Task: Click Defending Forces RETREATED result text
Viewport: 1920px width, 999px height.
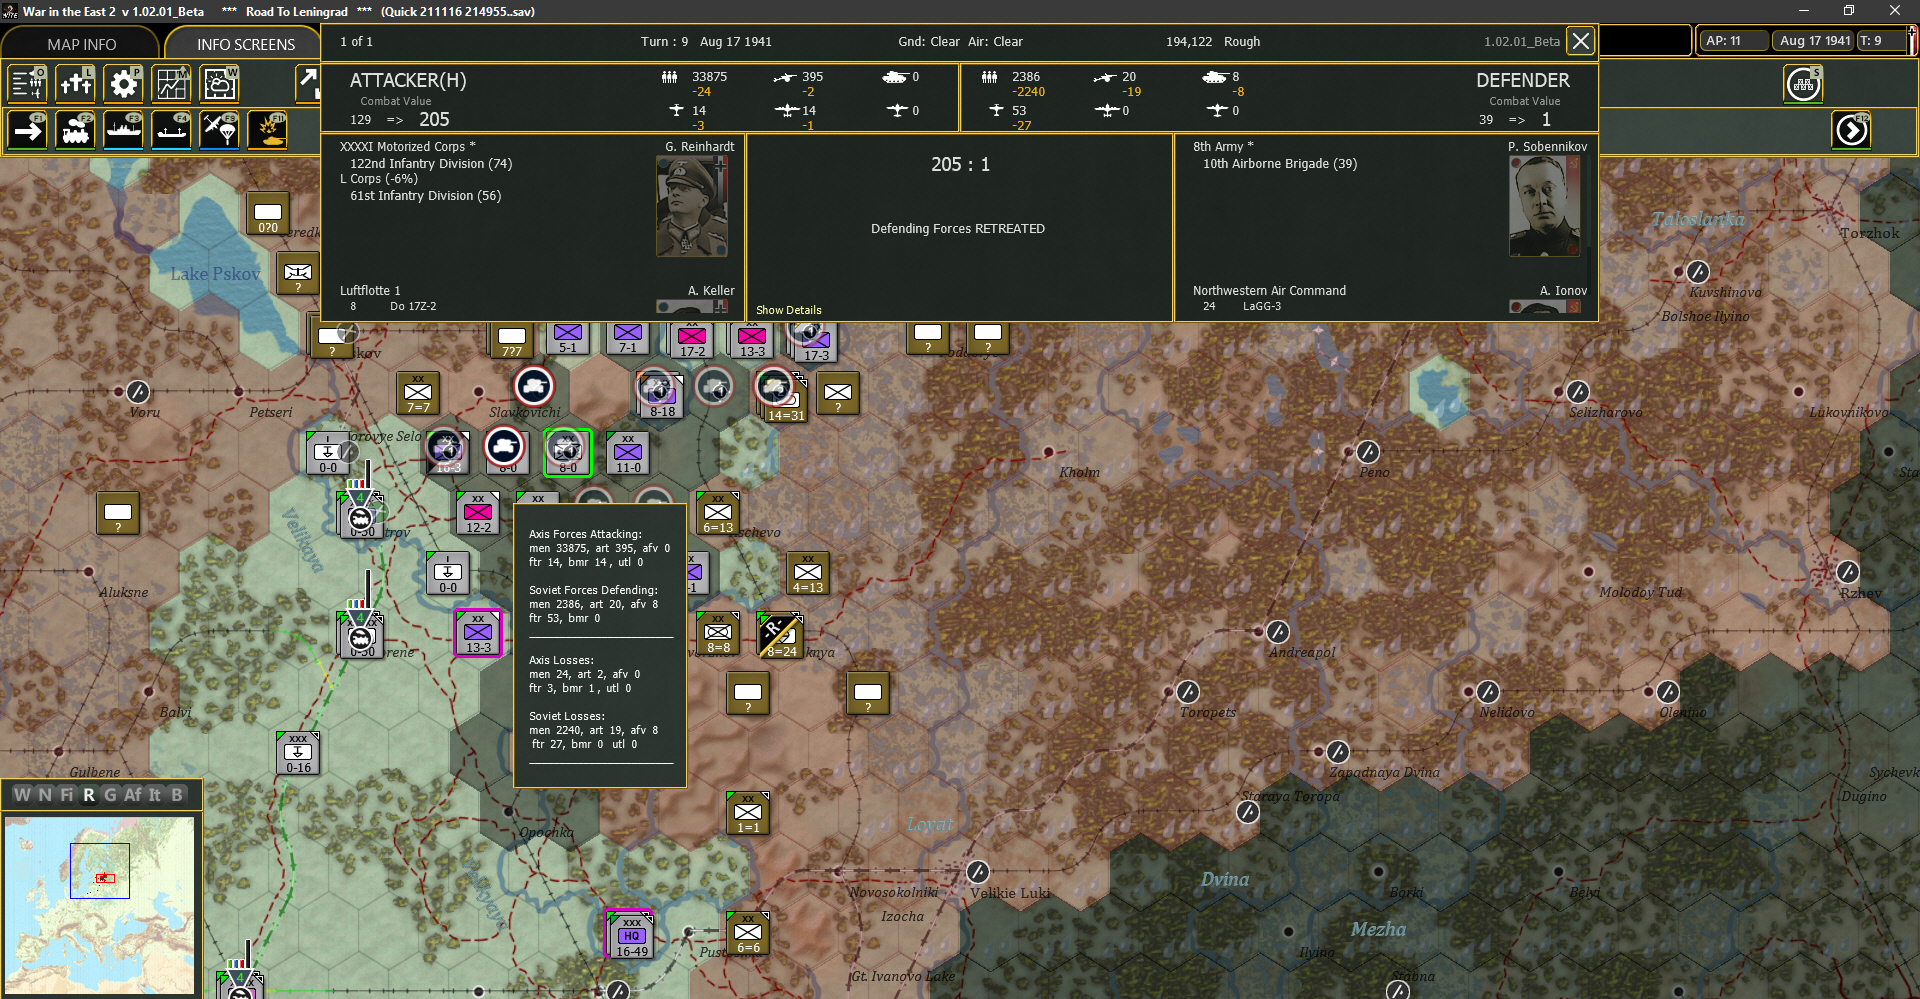Action: (x=958, y=229)
